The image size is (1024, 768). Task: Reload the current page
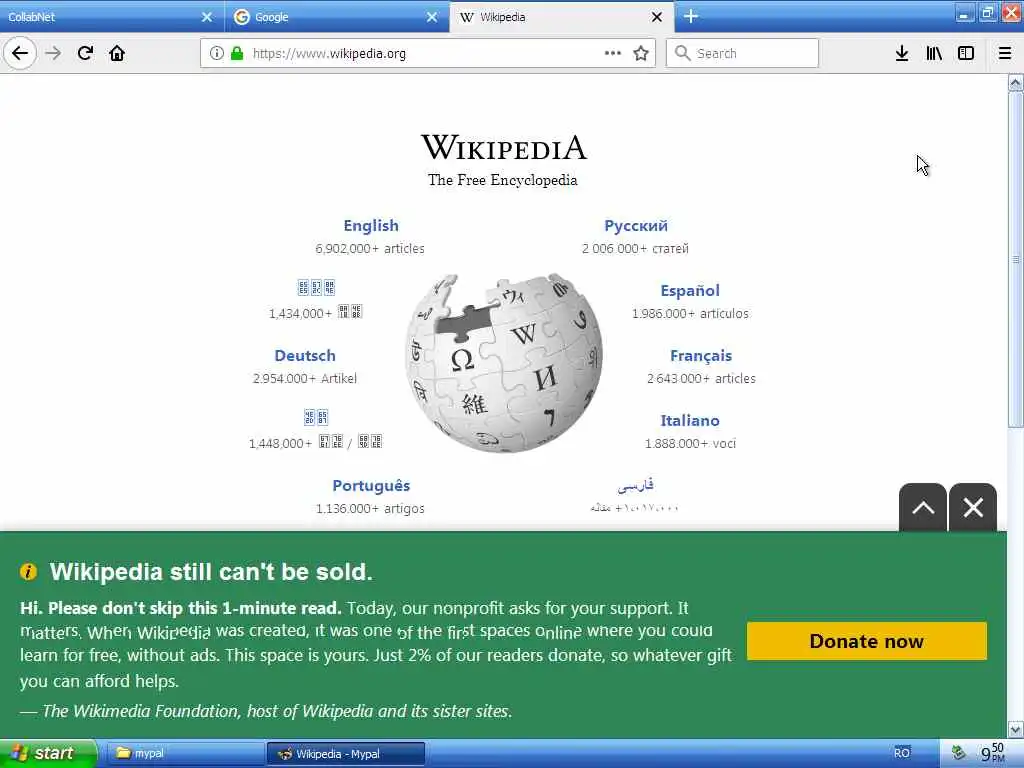[x=85, y=53]
